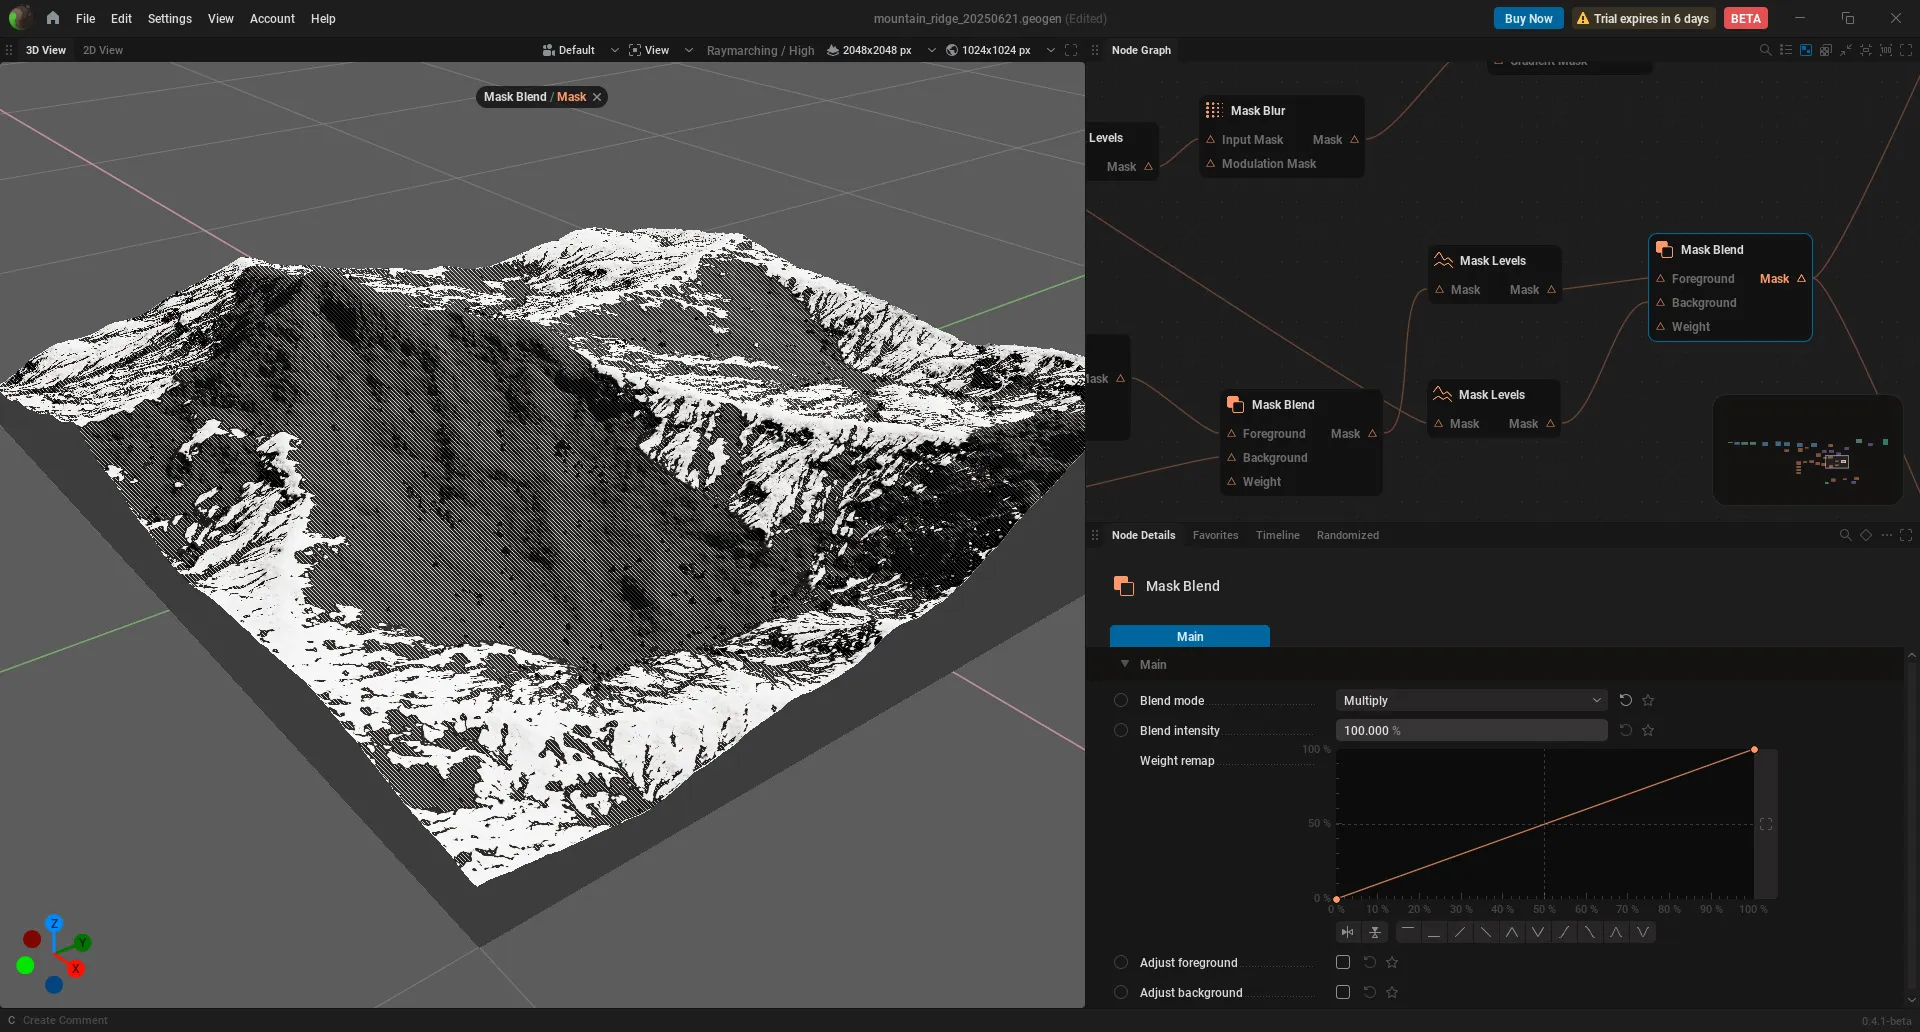Screen dimensions: 1920x1032
Task: Close the Mask Blend / Mask overlay tag
Action: (x=597, y=97)
